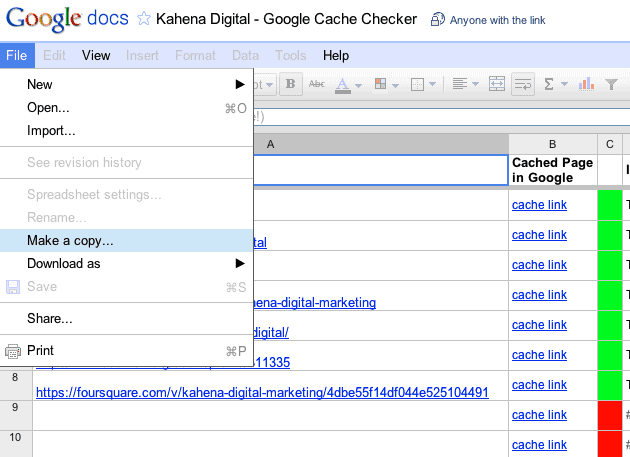Click cache link in row 9
This screenshot has width=630, height=457.
539,414
